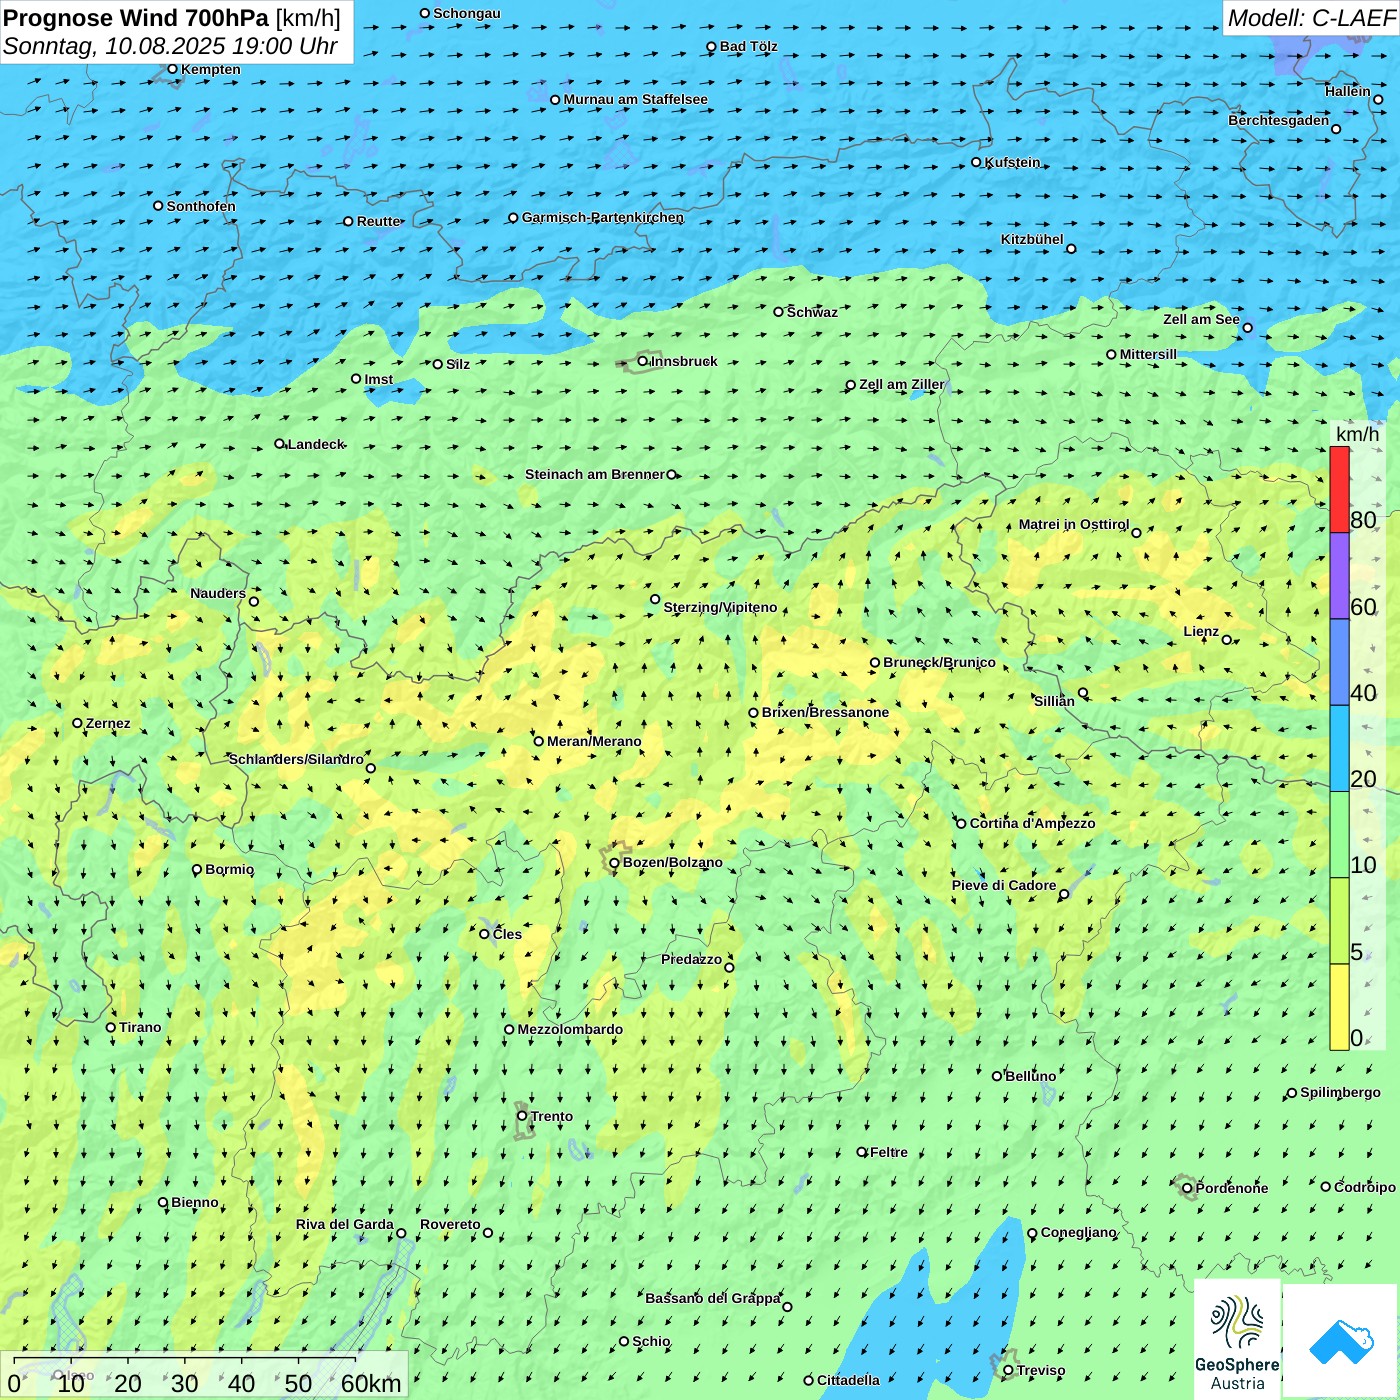1400x1400 pixels.
Task: Click the 'Steinach am Brenner' label
Action: (x=595, y=474)
